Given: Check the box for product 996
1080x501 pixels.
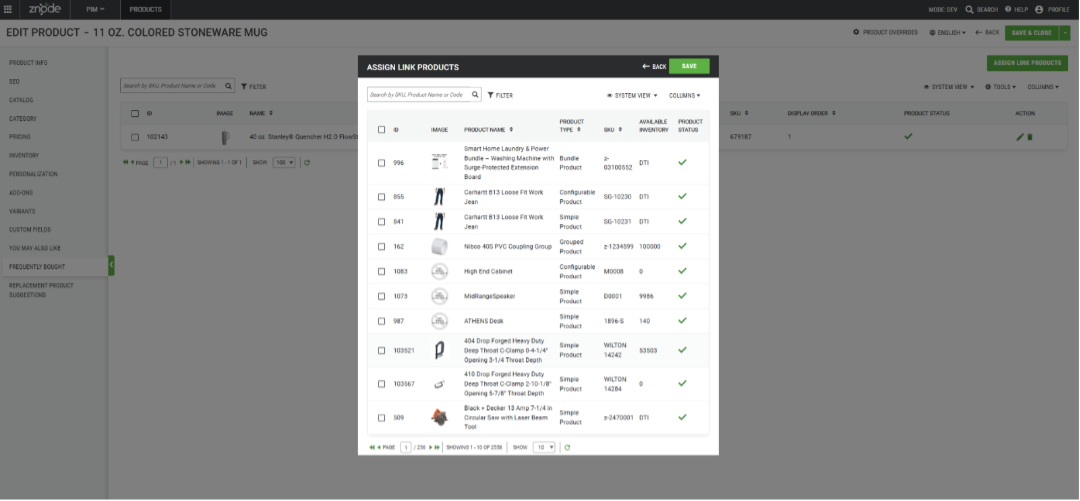Looking at the screenshot, I should point(382,163).
